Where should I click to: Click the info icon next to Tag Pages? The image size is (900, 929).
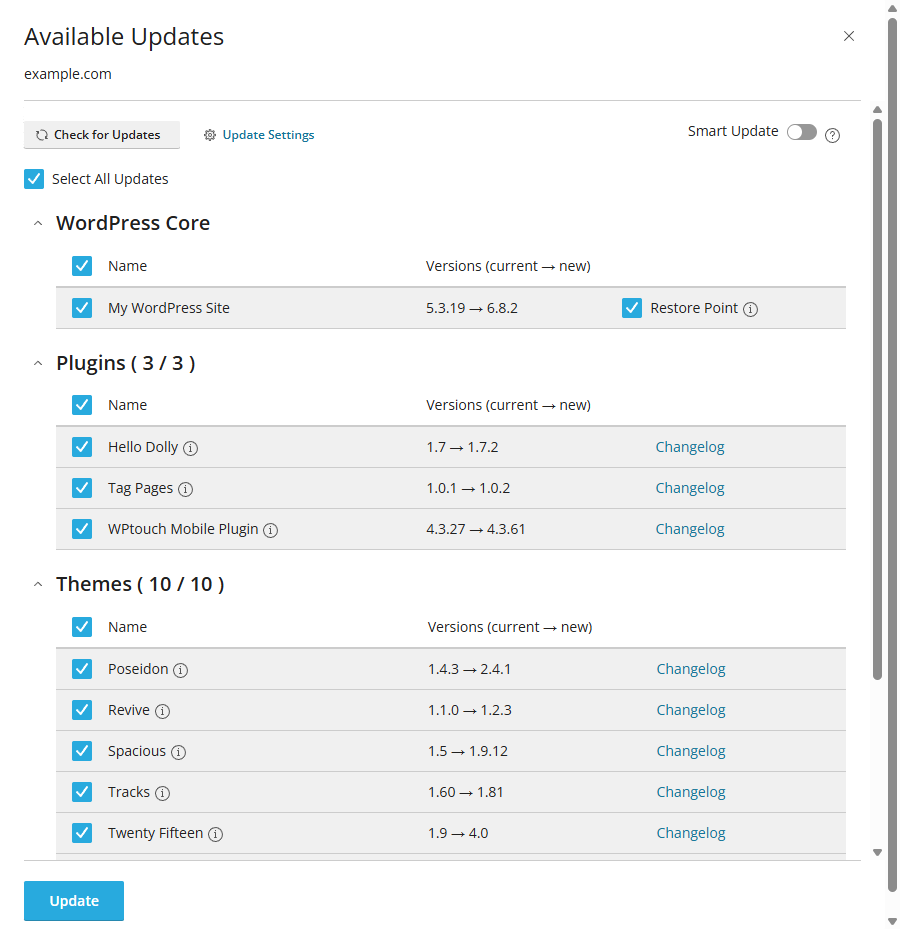185,489
